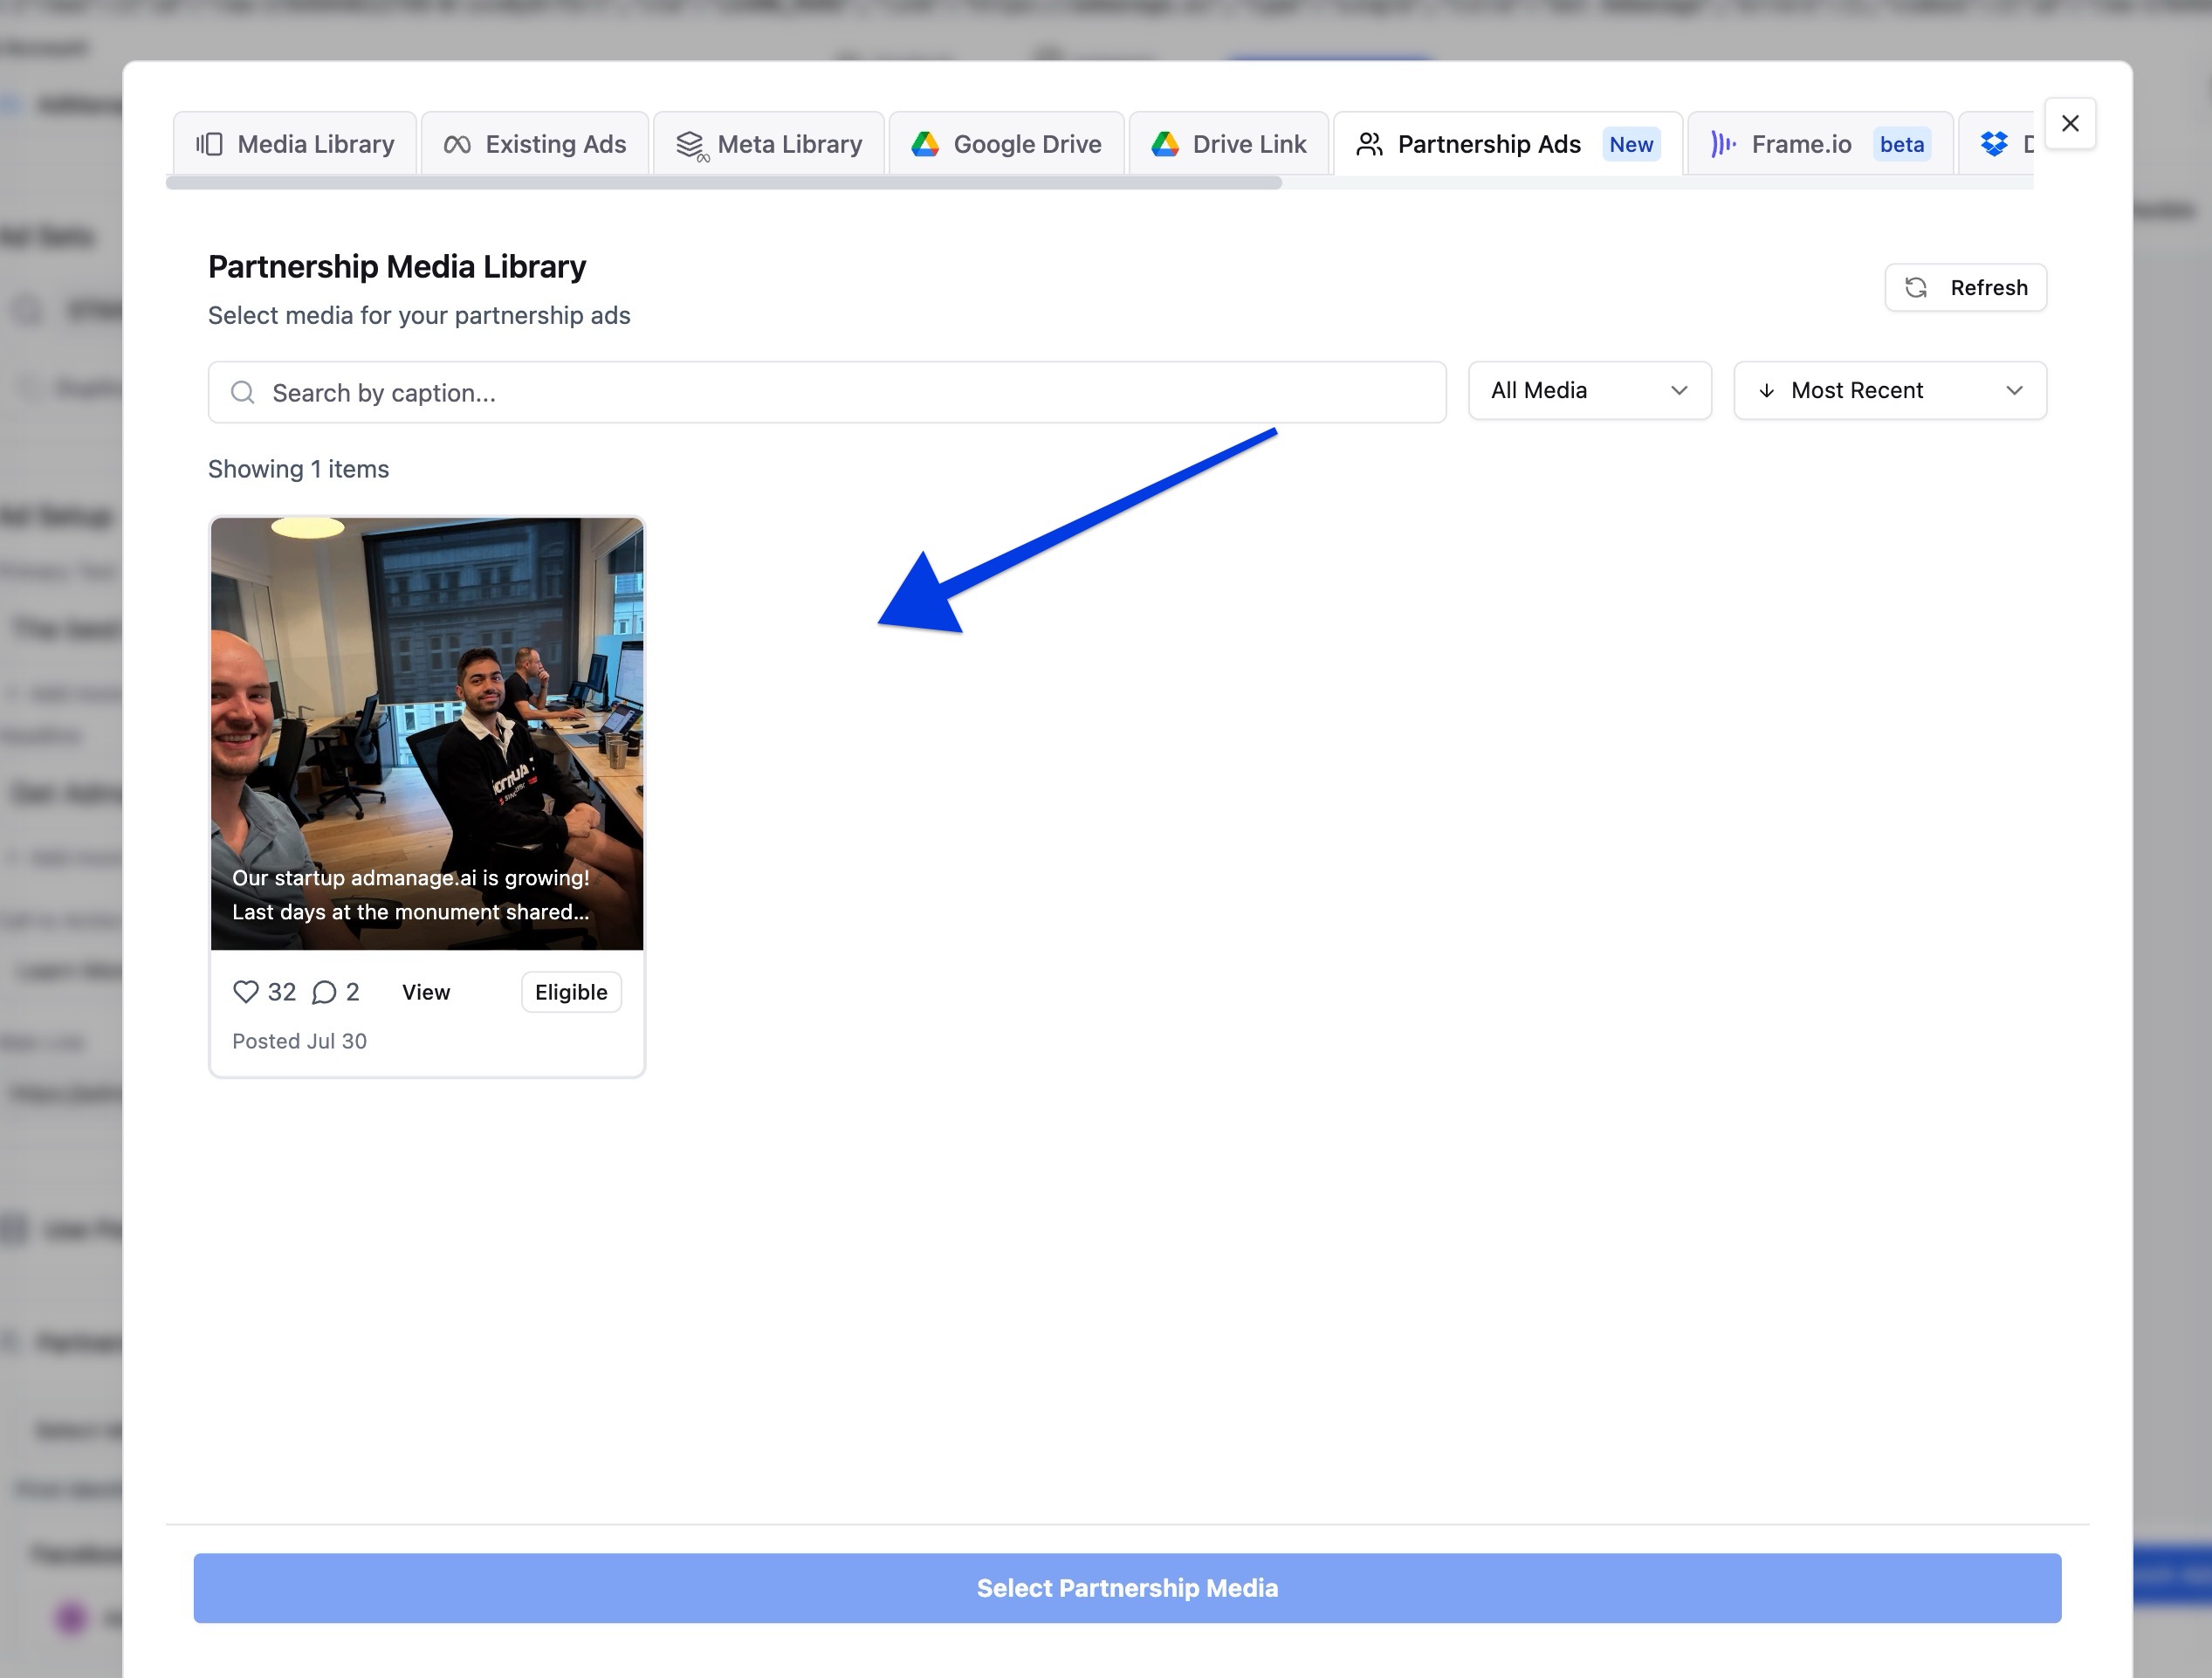Open the Drive Link play icon
Image resolution: width=2212 pixels, height=1678 pixels.
[x=1165, y=143]
